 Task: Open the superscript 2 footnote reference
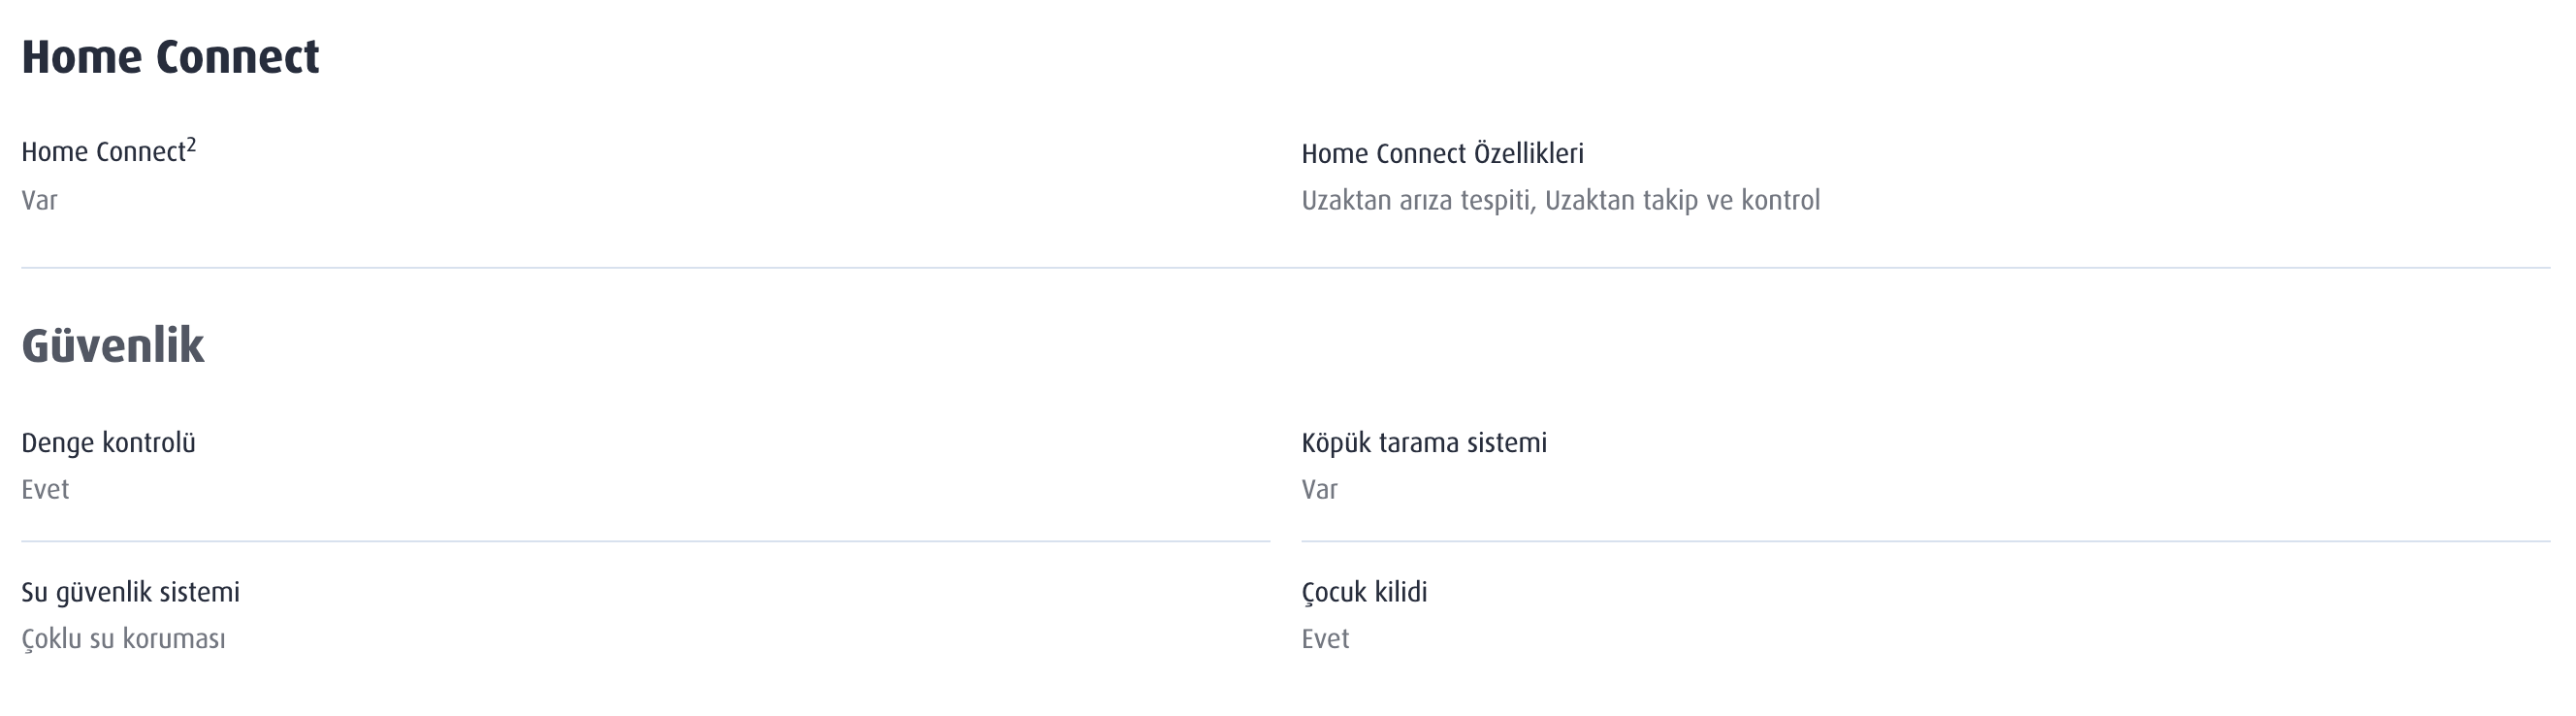tap(191, 146)
